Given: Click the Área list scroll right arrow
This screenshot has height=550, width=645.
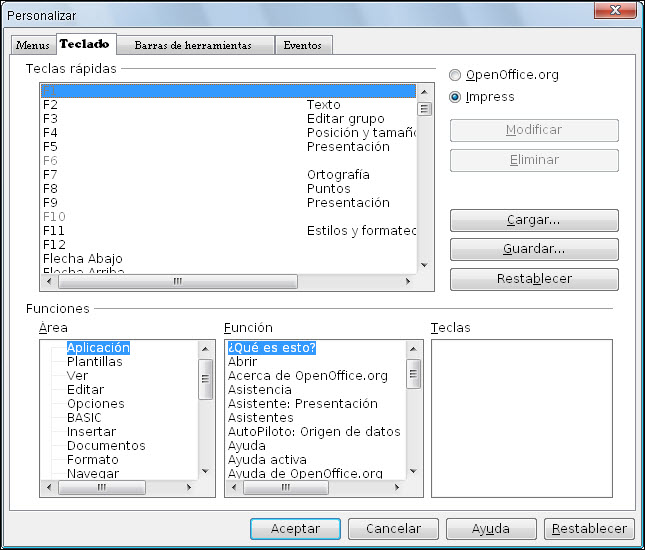Looking at the screenshot, I should 189,487.
